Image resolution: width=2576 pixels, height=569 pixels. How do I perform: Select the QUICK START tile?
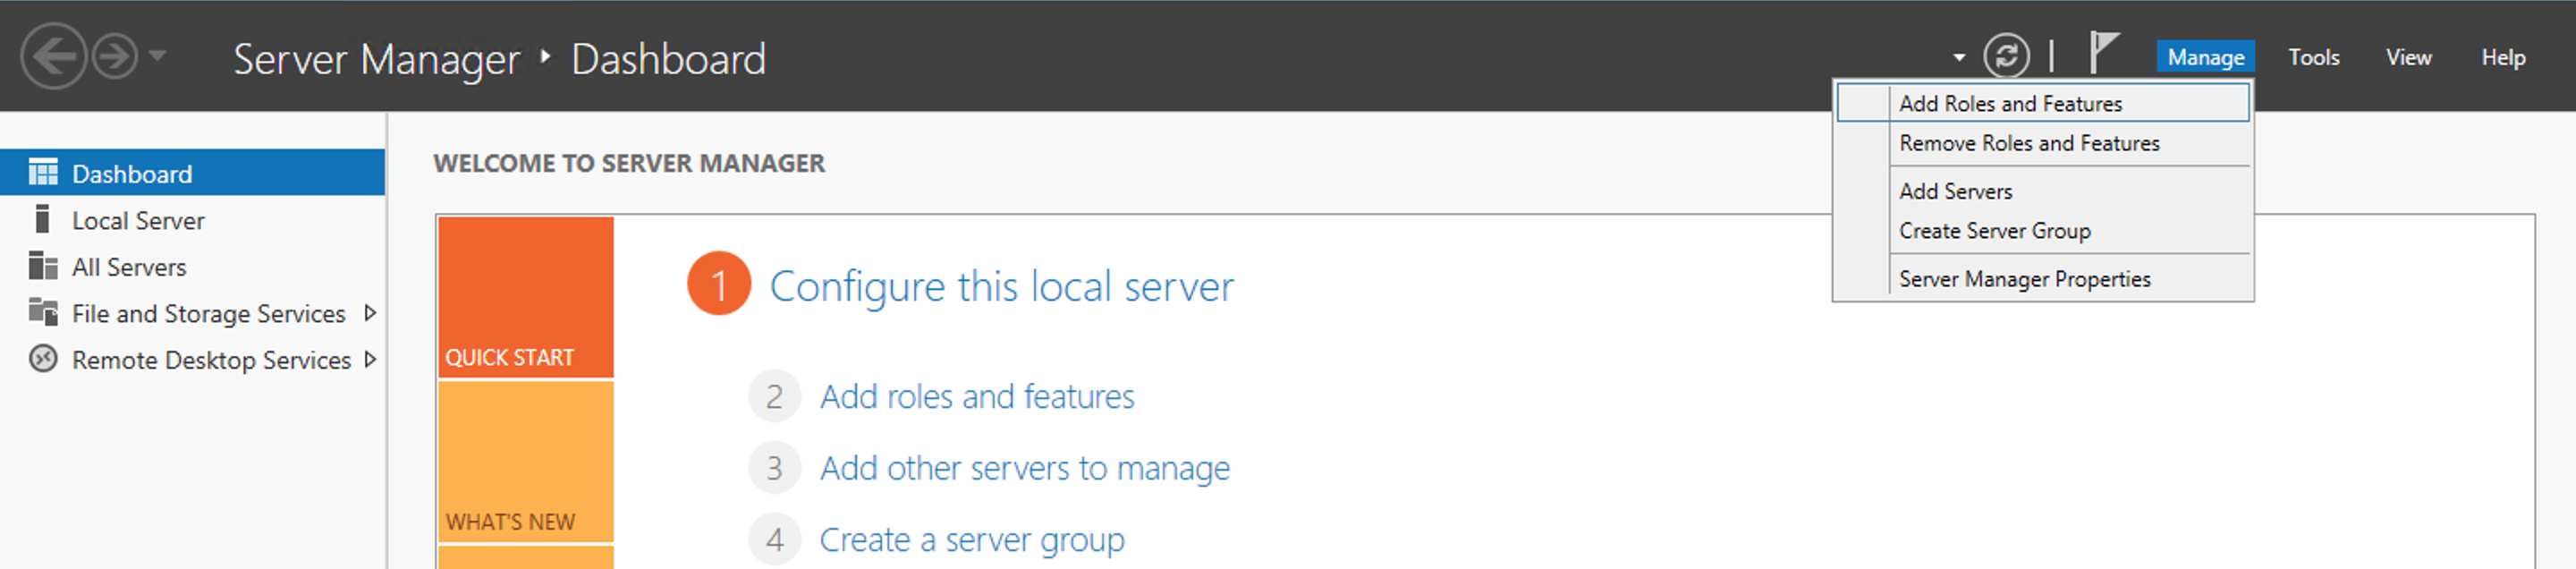(525, 297)
